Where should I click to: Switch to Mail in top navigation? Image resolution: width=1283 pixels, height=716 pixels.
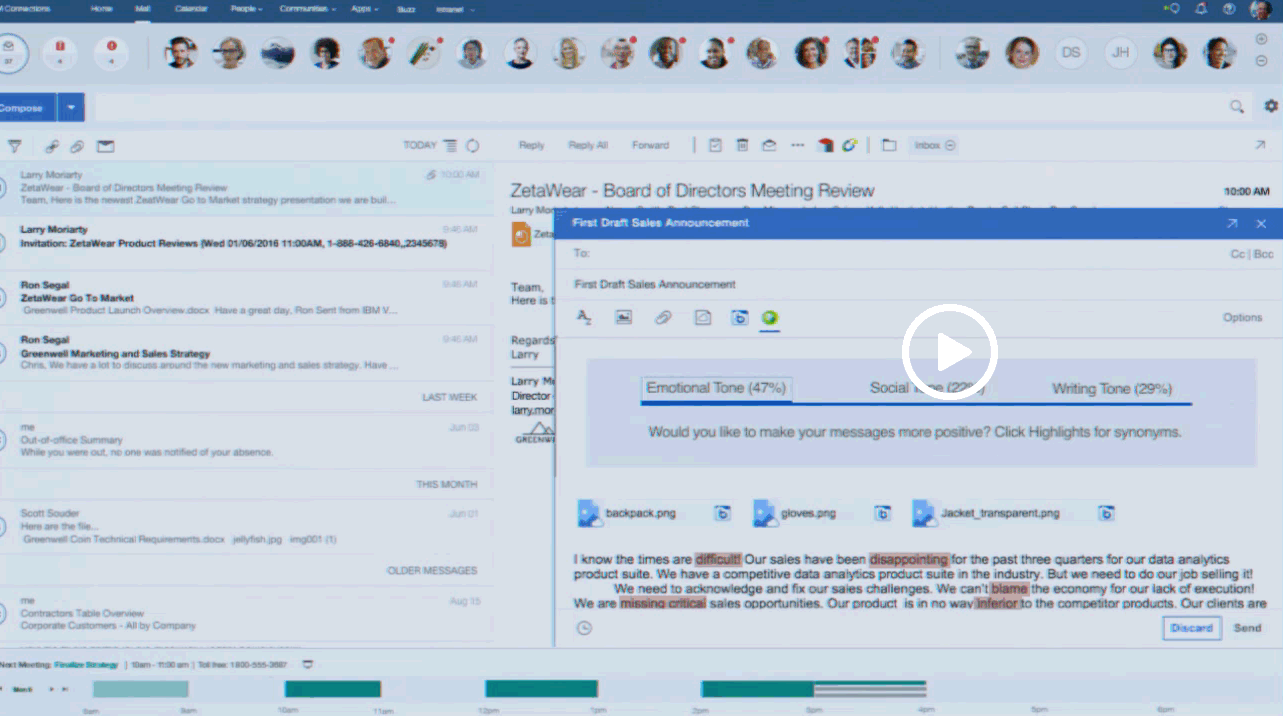[x=143, y=9]
